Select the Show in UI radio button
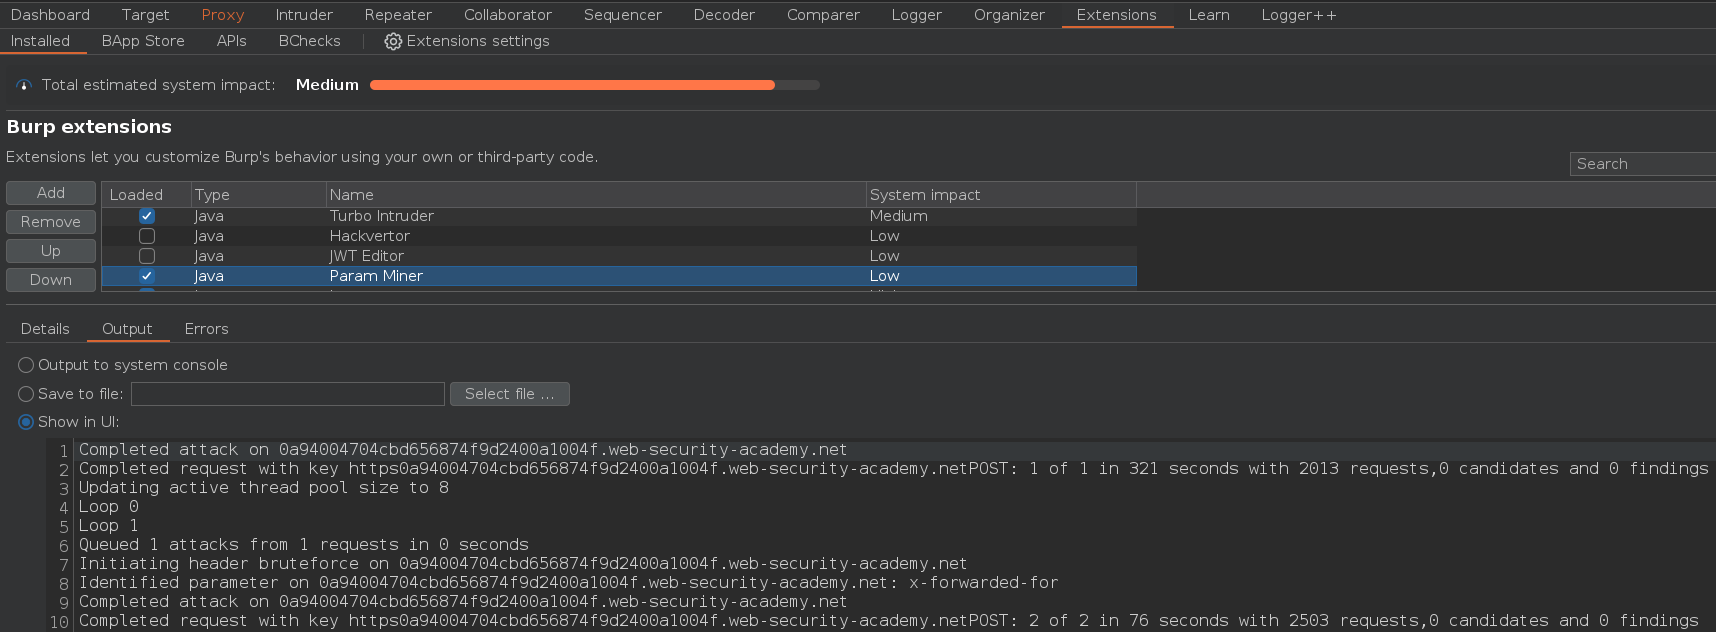Screen dimensions: 1716x632 pyautogui.click(x=26, y=422)
